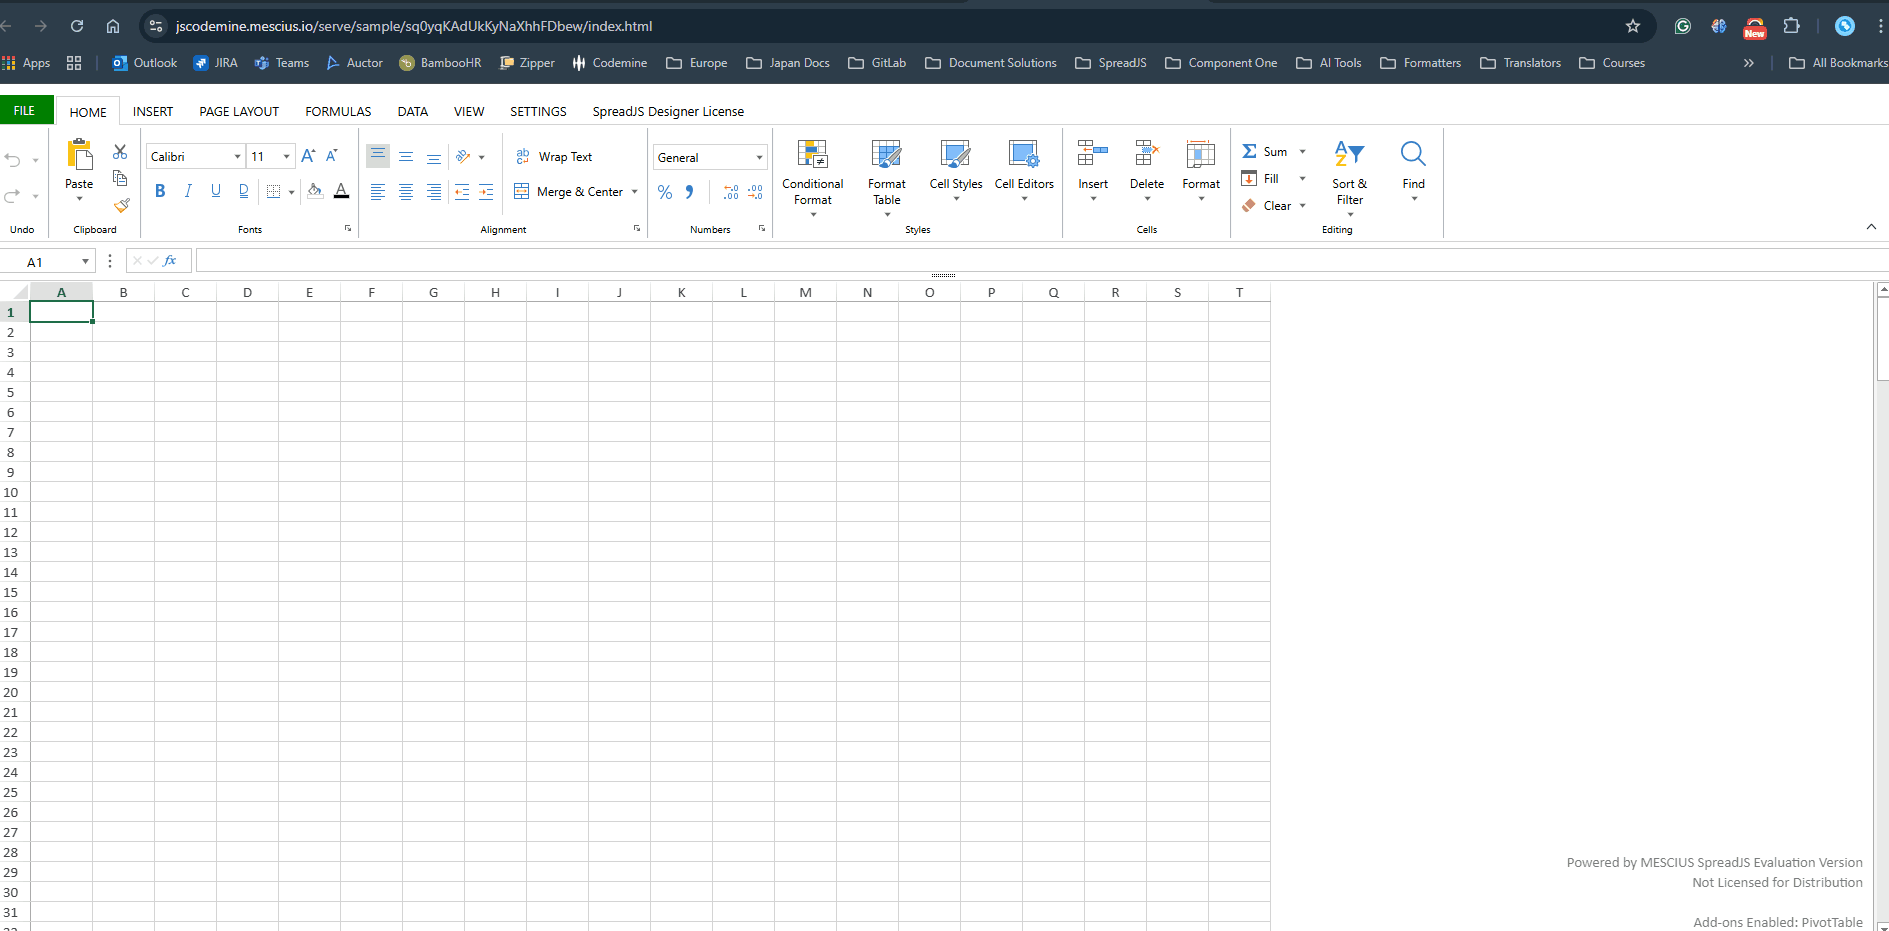Image resolution: width=1889 pixels, height=931 pixels.
Task: Click the percent style icon
Action: coord(665,192)
